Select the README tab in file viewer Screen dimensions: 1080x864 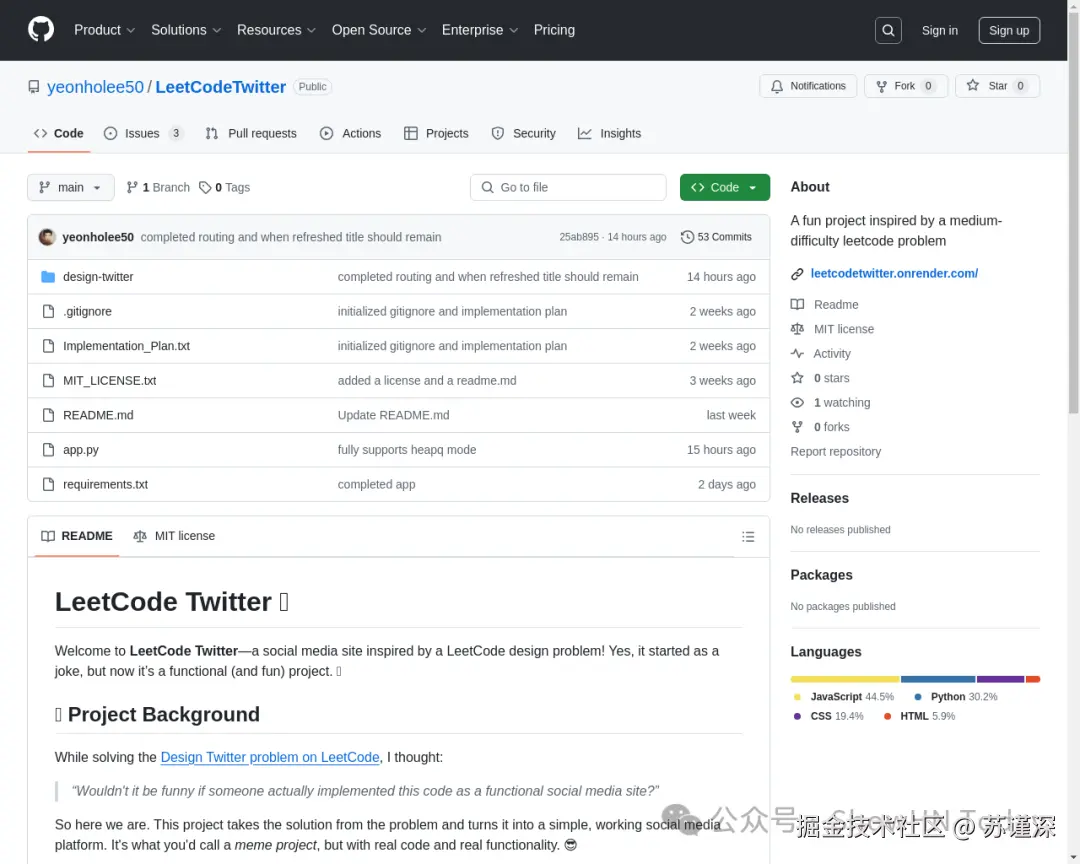click(x=76, y=536)
